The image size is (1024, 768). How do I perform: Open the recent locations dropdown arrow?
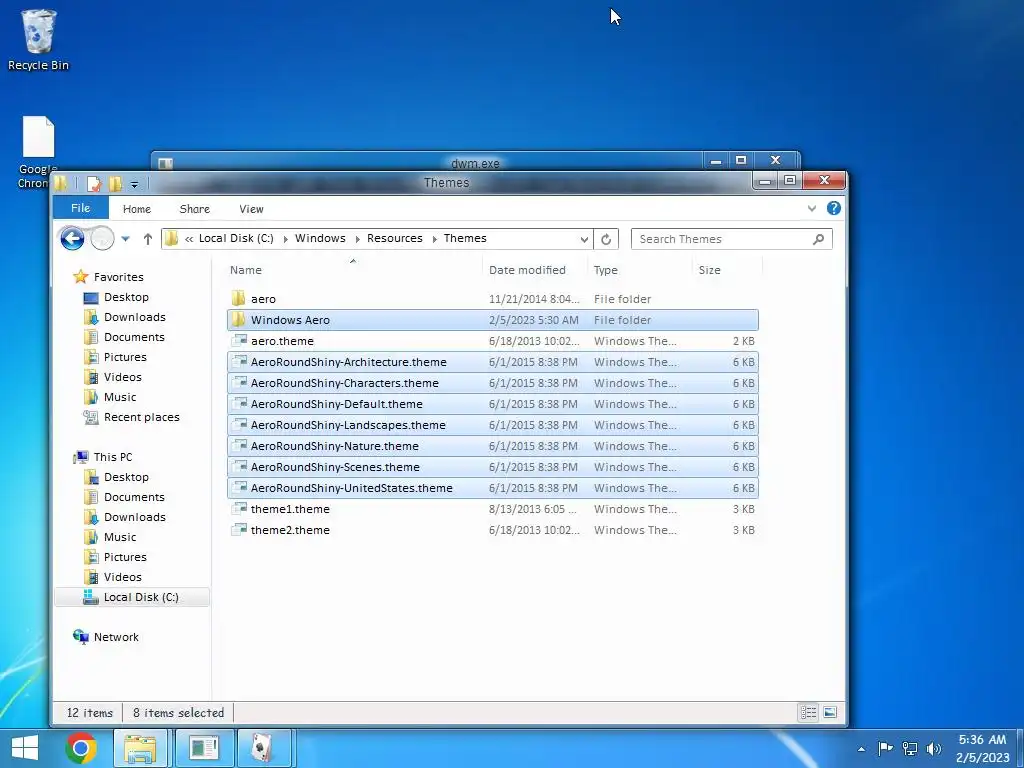click(x=125, y=239)
